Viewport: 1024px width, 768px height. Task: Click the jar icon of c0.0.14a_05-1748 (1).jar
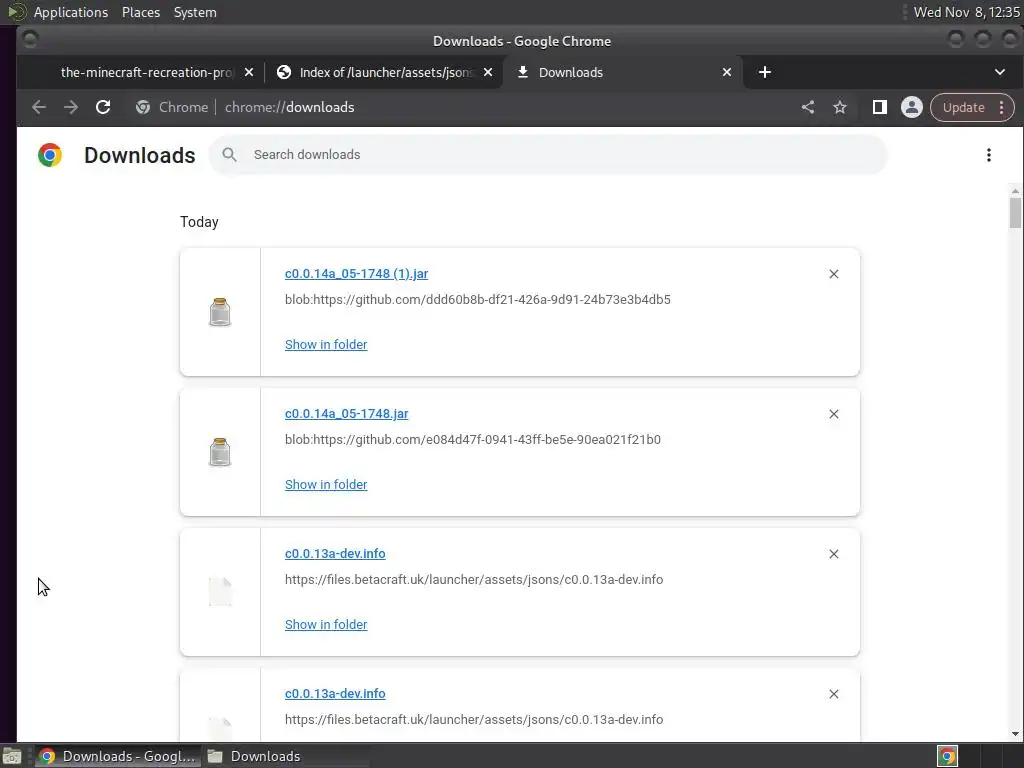click(220, 312)
